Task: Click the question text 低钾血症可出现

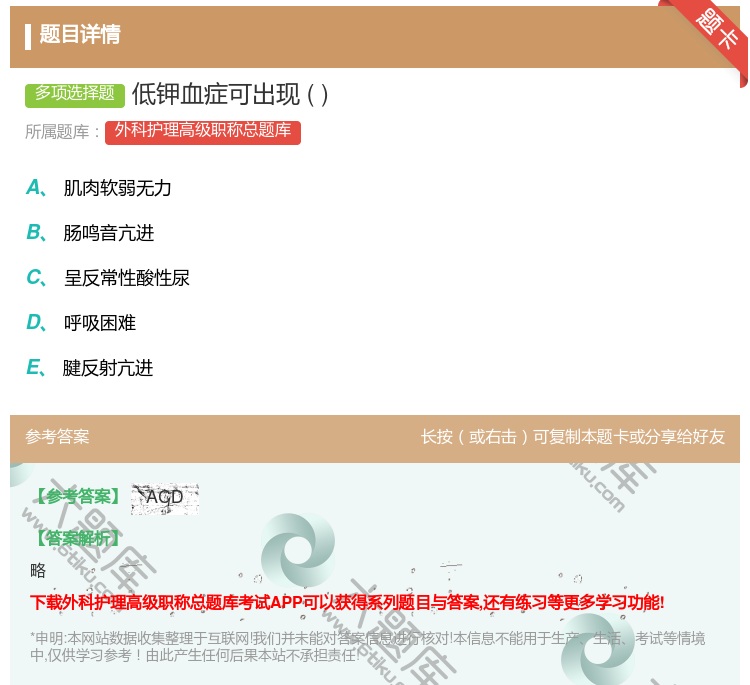Action: point(229,94)
